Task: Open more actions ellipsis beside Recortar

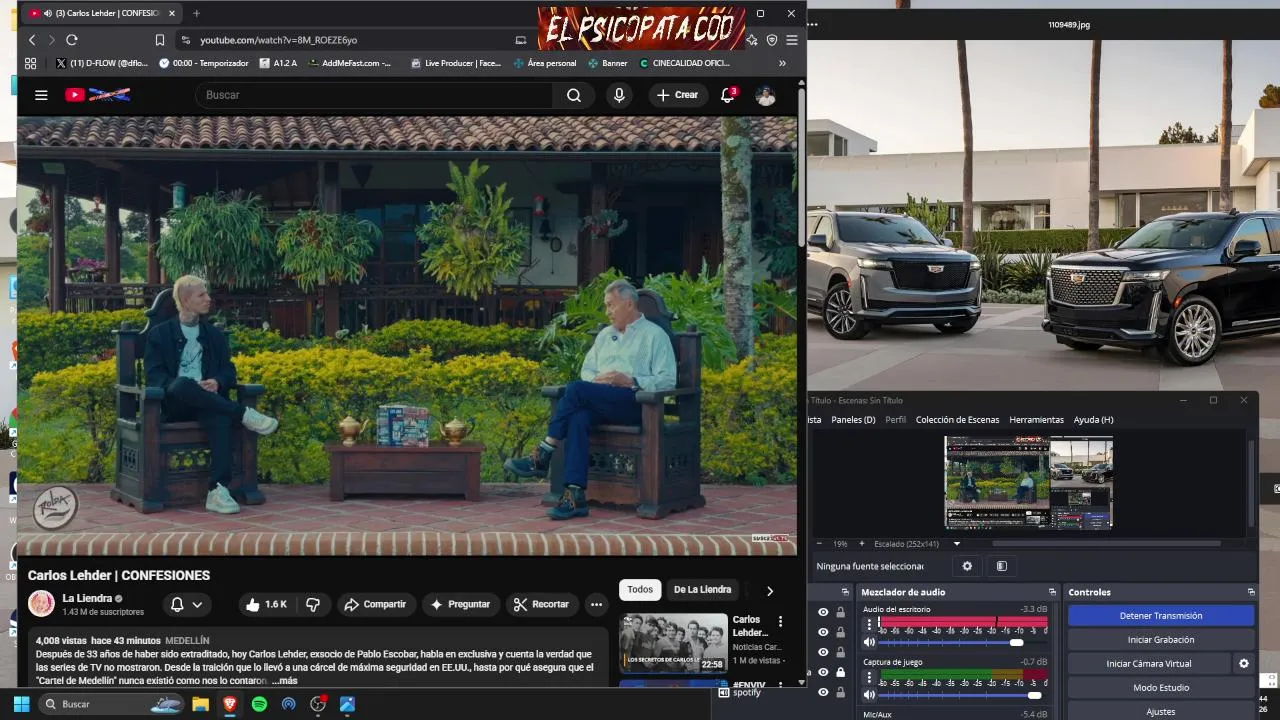Action: click(x=596, y=604)
